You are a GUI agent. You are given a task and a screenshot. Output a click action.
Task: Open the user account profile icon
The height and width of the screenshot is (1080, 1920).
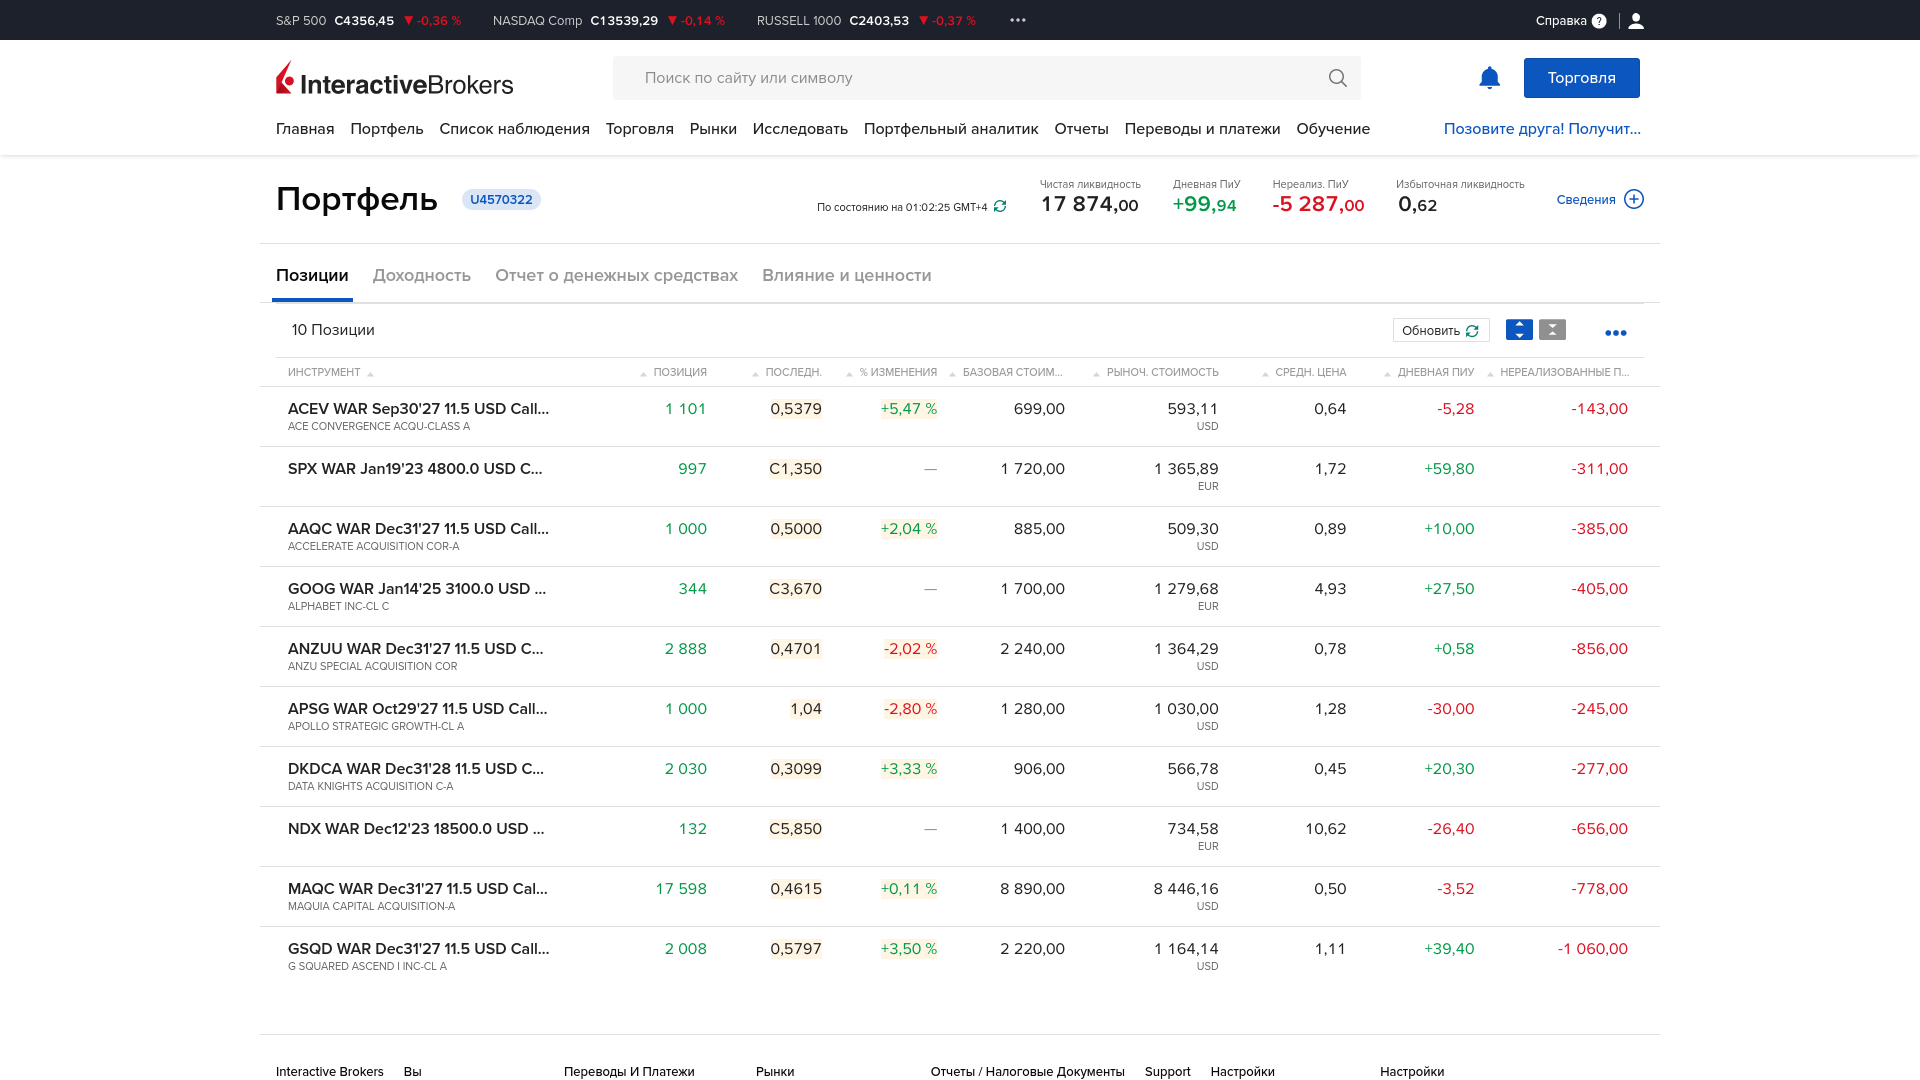1636,21
